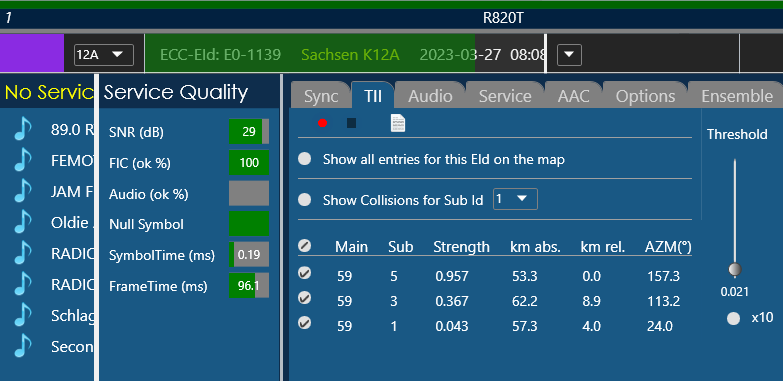Enable Show Collisions for Sub Id
Screen dimensions: 783x381
tap(304, 200)
